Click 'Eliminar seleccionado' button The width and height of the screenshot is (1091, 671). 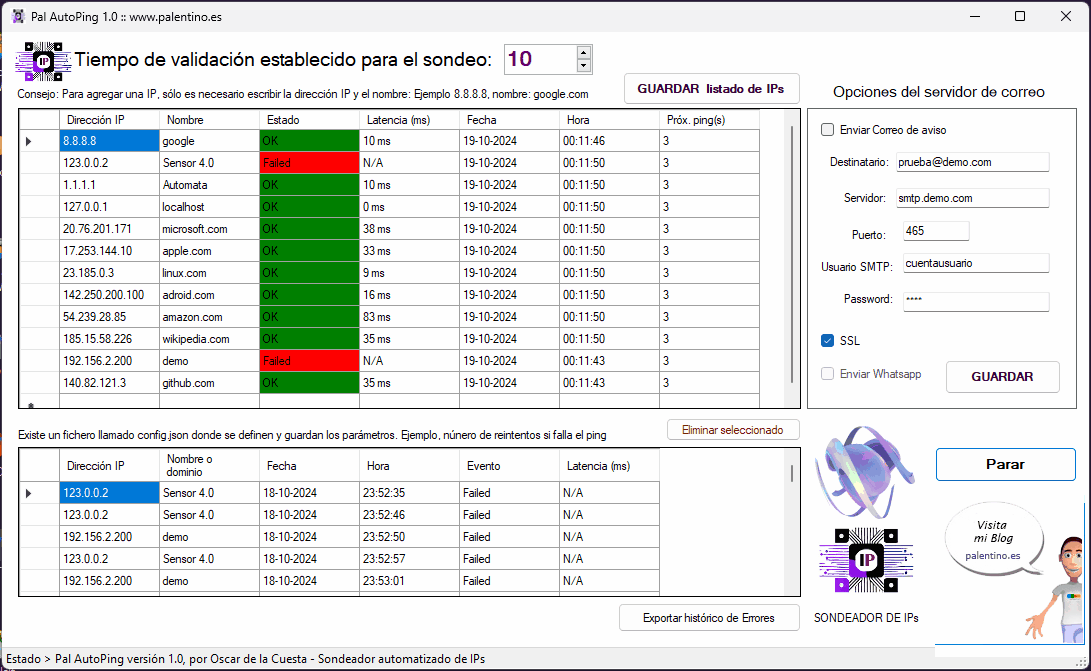(733, 430)
